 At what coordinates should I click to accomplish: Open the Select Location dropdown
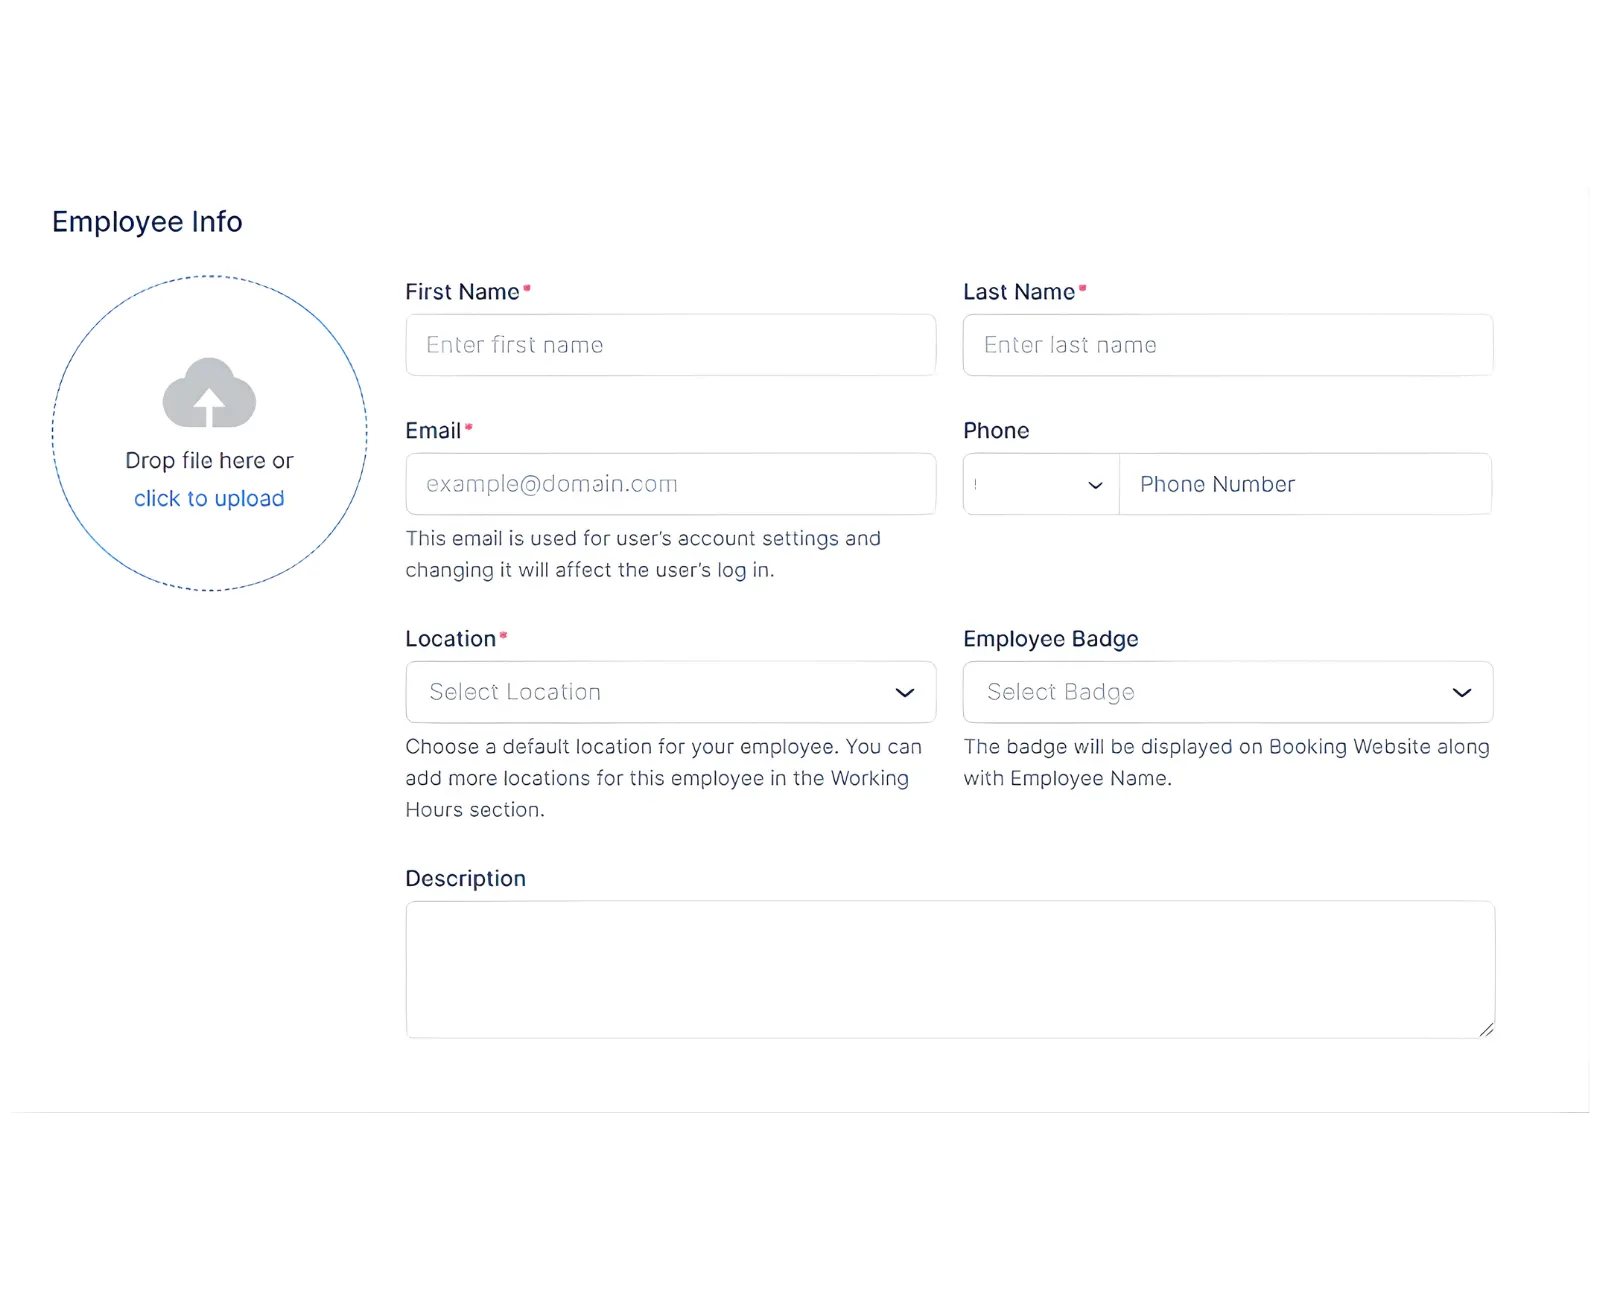point(670,692)
